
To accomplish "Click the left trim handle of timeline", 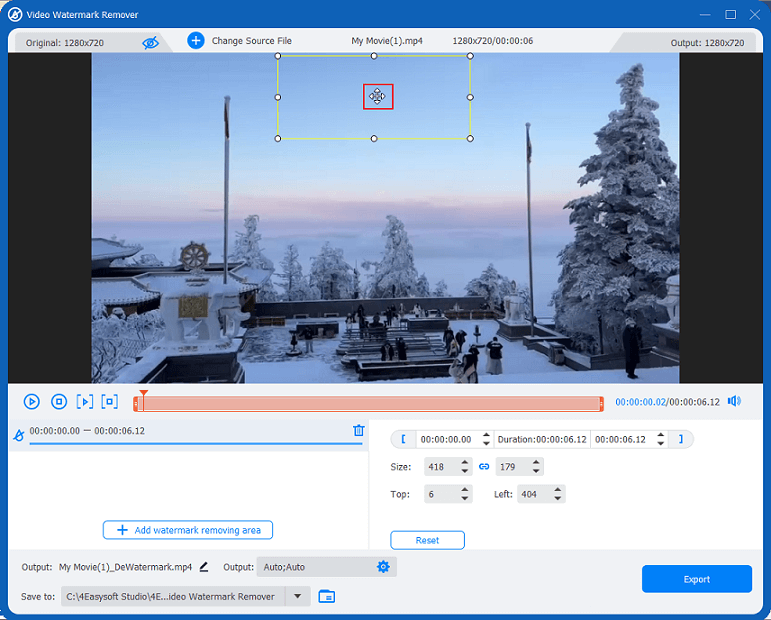I will [136, 404].
